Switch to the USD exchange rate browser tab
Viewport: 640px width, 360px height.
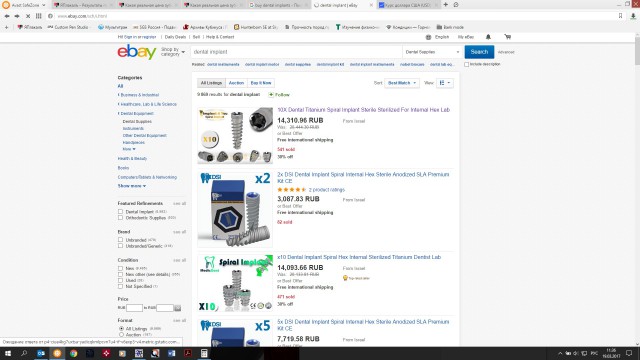pos(408,5)
